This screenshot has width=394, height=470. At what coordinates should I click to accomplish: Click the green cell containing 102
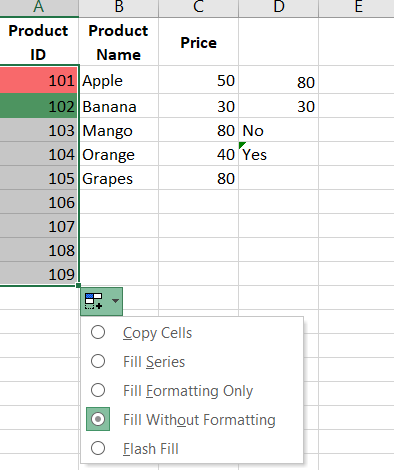[x=39, y=106]
